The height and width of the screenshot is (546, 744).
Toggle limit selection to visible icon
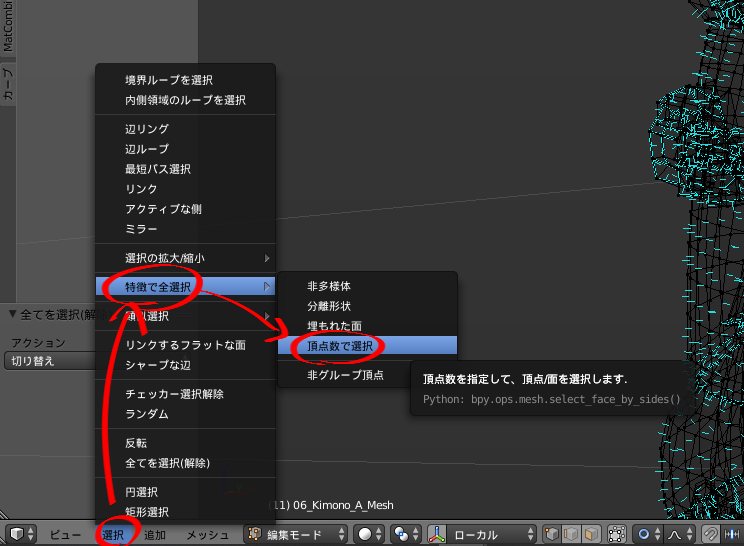(617, 534)
